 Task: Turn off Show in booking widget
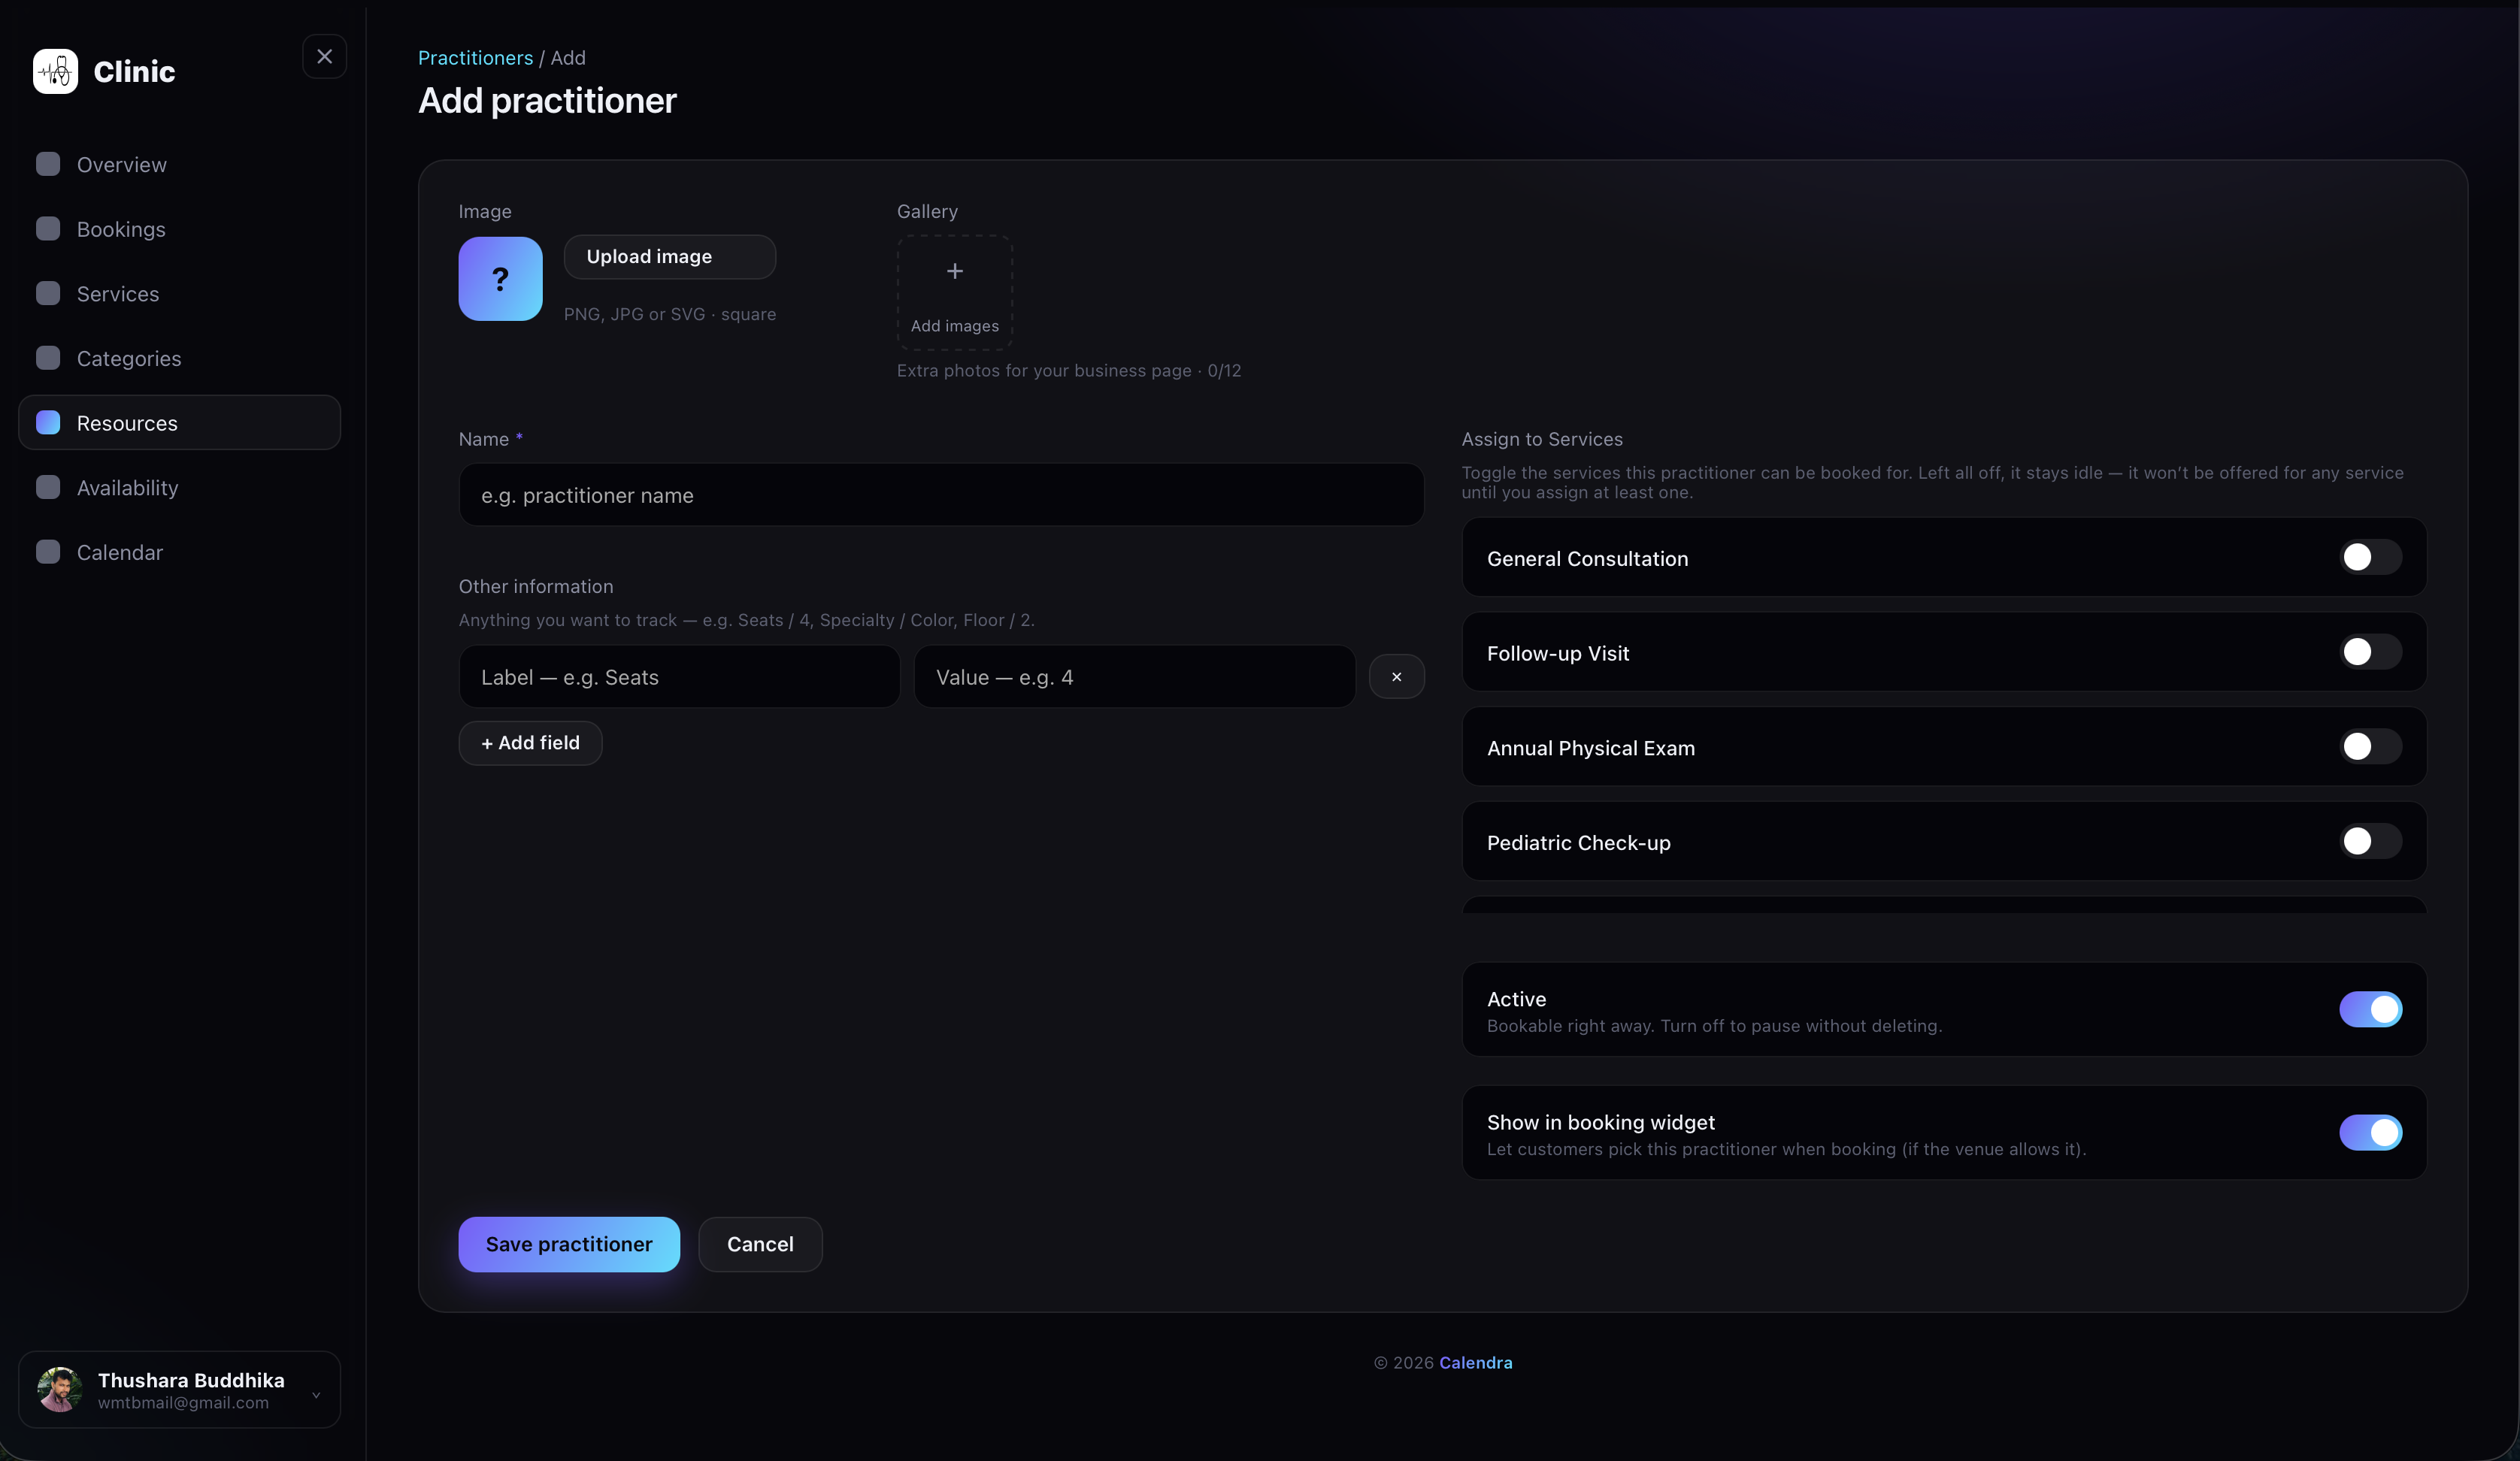(x=2370, y=1133)
